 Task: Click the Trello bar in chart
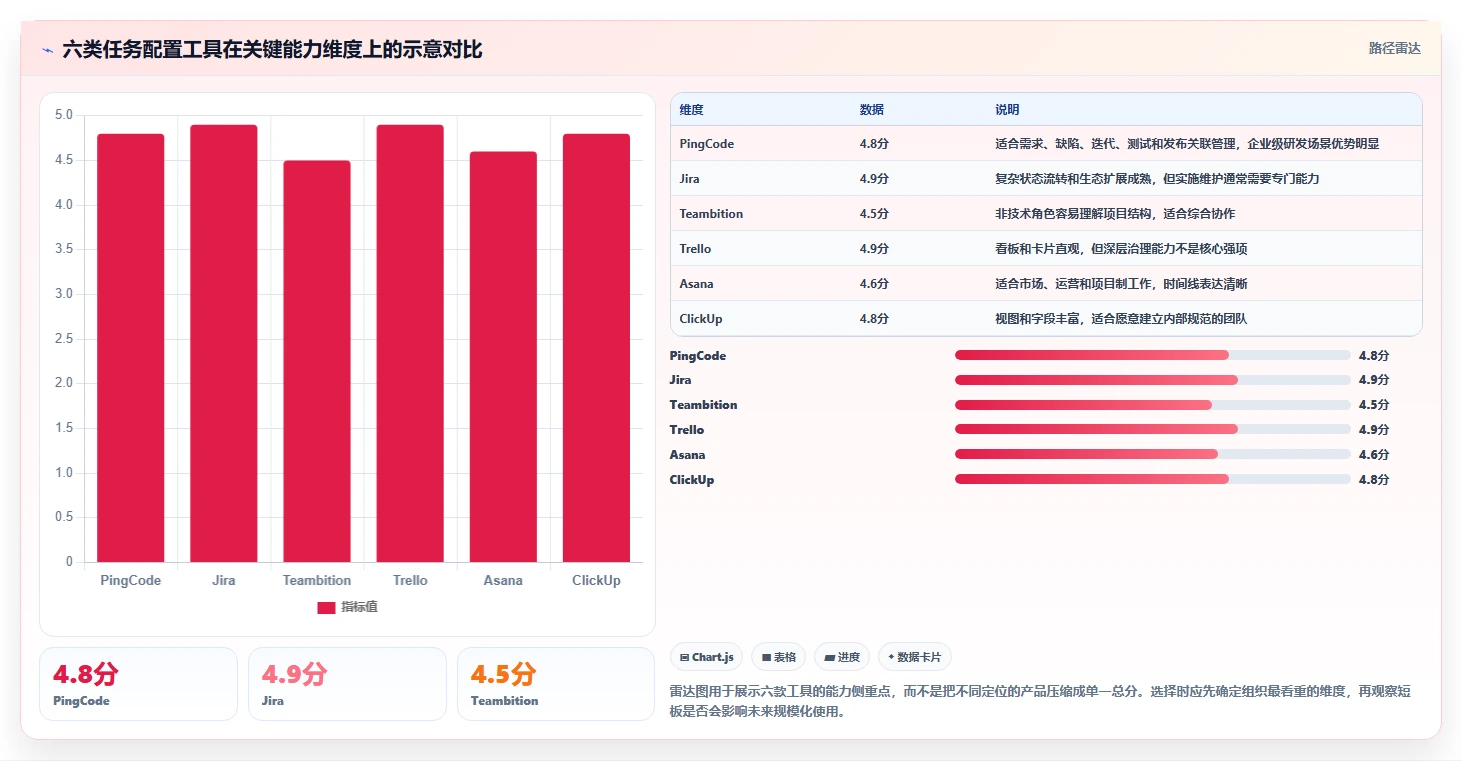tap(410, 343)
